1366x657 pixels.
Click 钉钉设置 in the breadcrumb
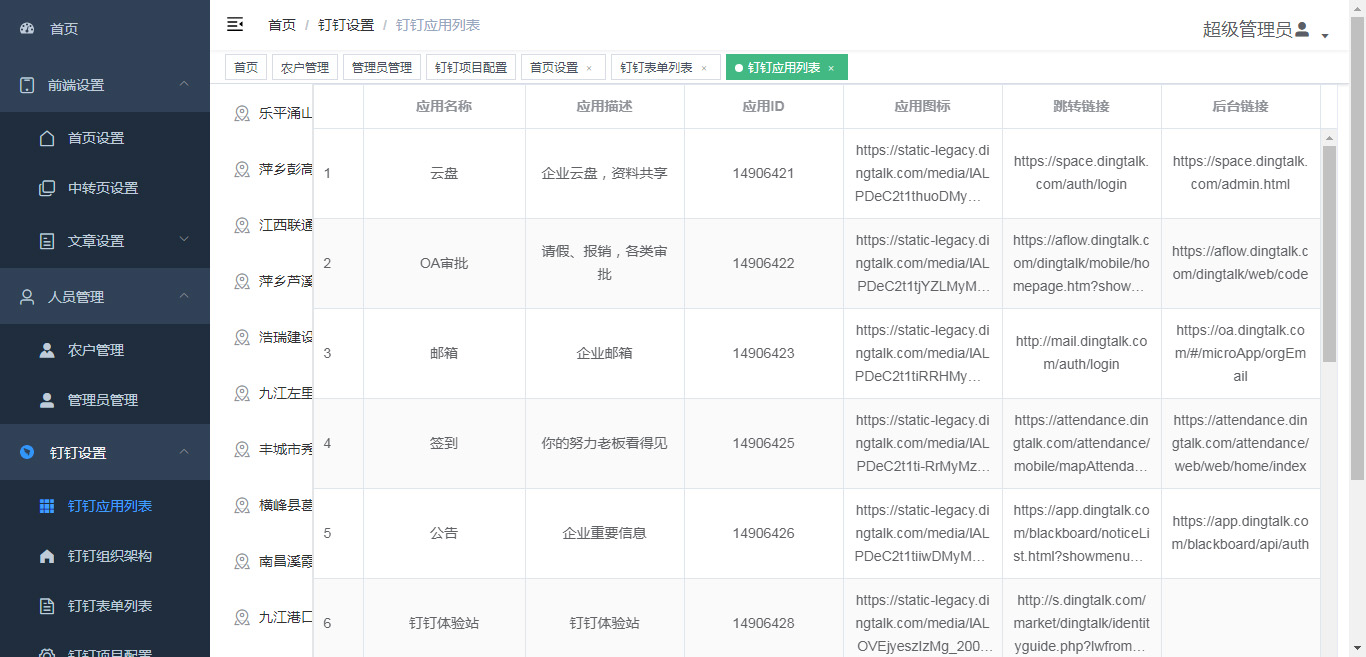coord(346,25)
